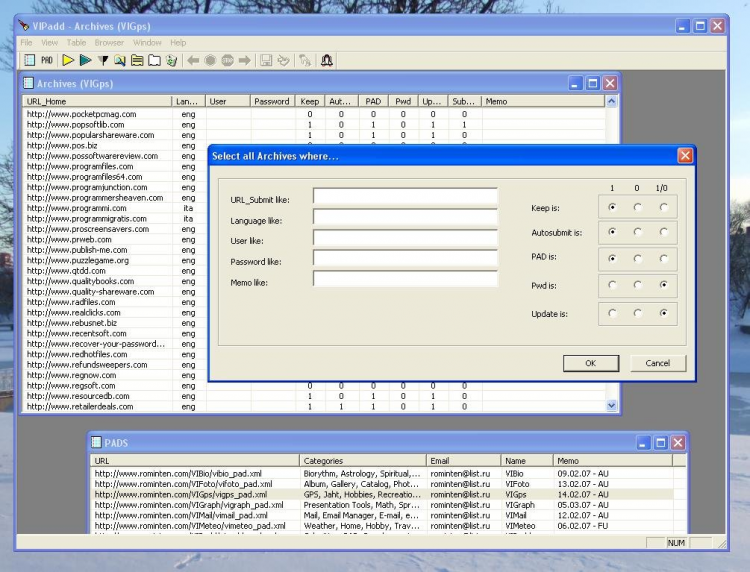This screenshot has width=750, height=572.
Task: Set 'Update is' to 1
Action: (x=612, y=313)
